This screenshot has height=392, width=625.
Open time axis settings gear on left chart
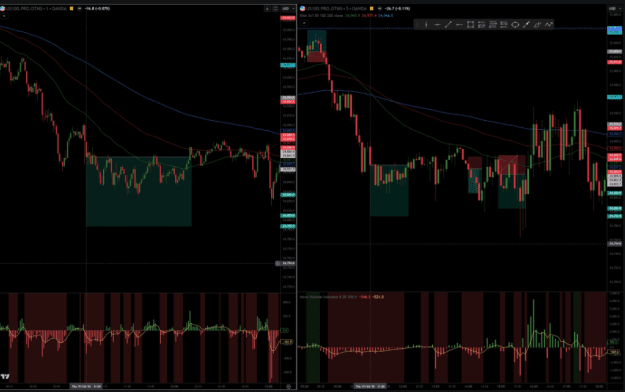[x=289, y=386]
